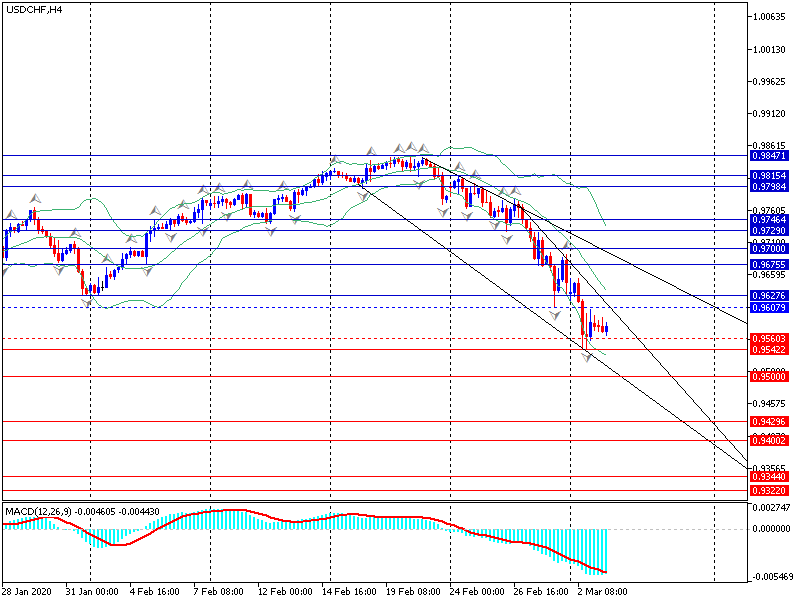Click the MACD 0.000000 zero level label

772,529
